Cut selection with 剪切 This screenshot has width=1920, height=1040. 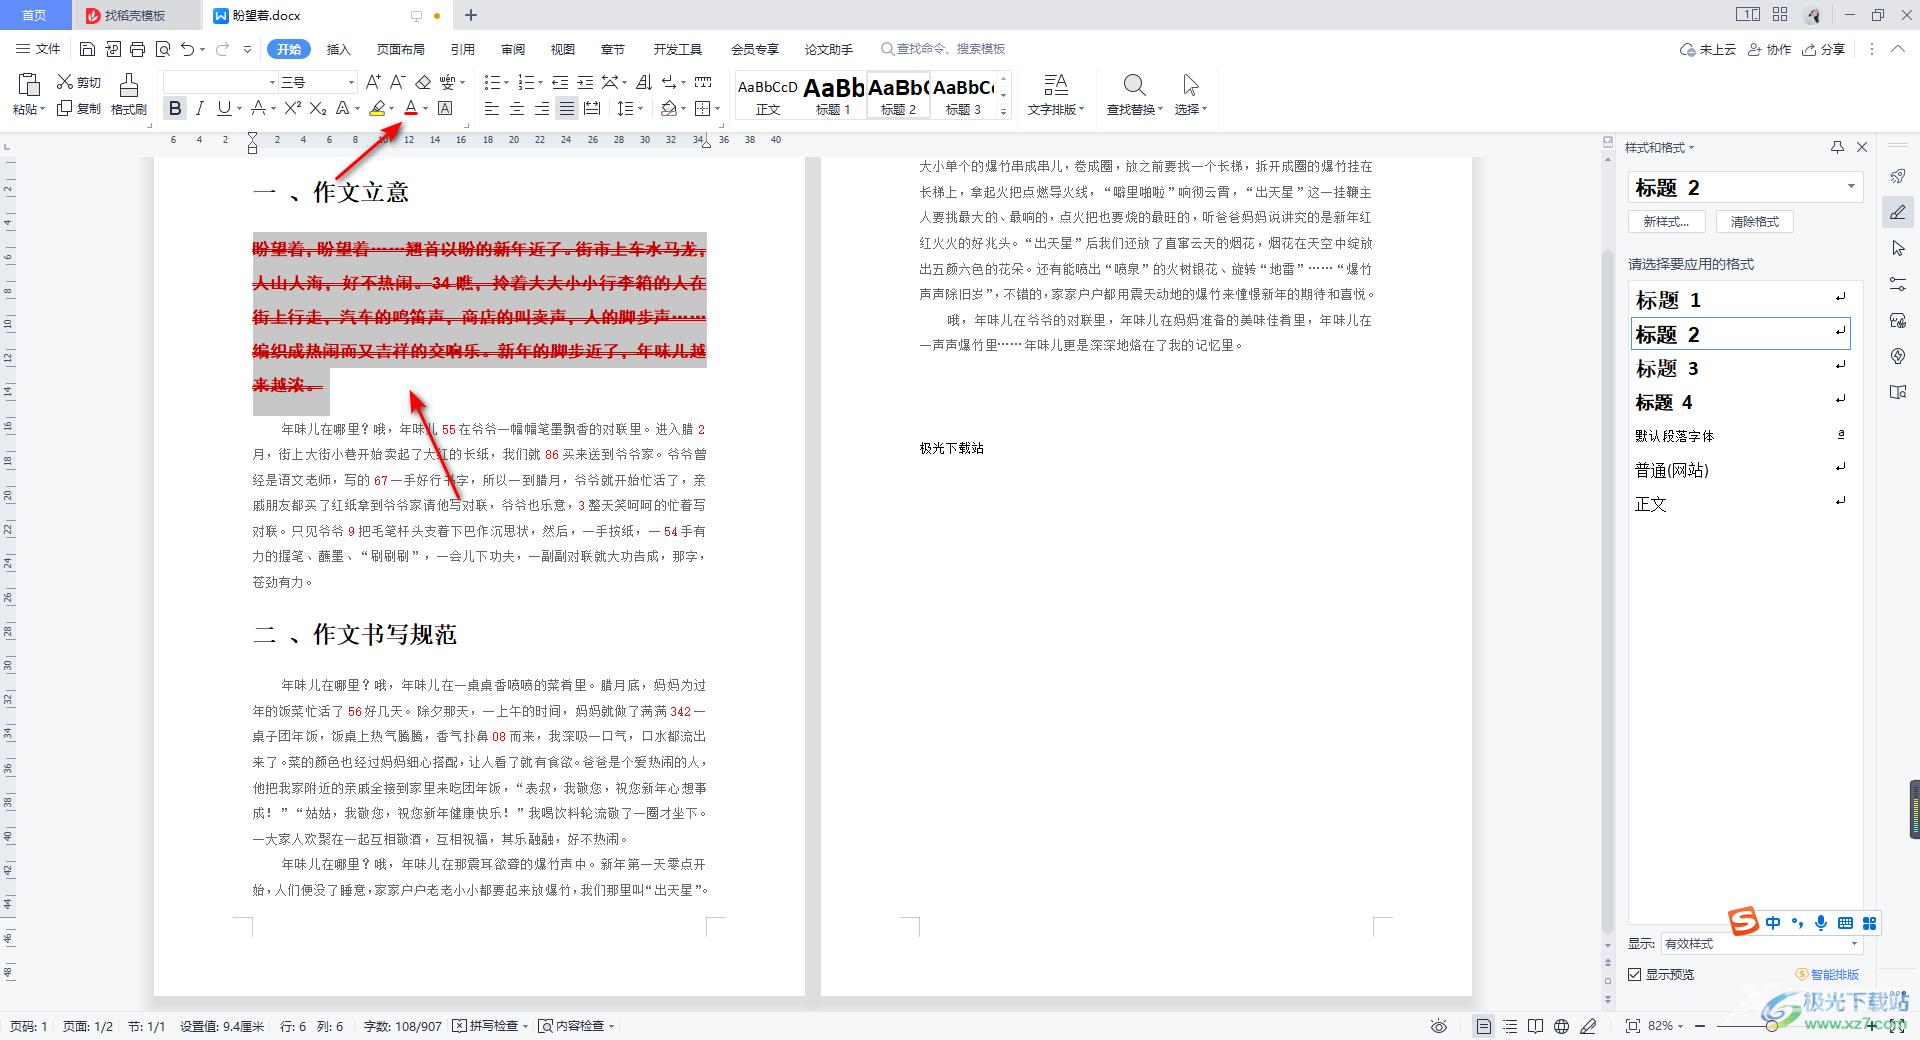(79, 82)
